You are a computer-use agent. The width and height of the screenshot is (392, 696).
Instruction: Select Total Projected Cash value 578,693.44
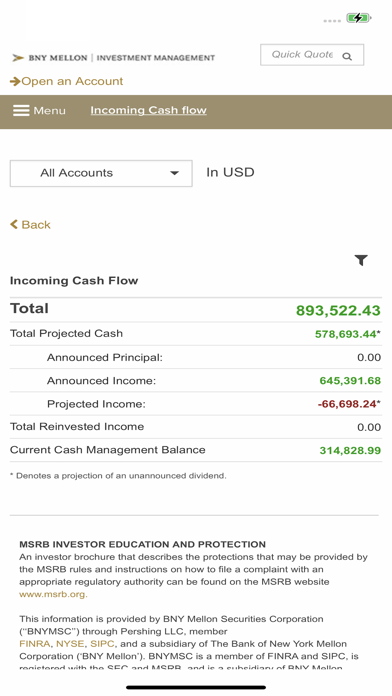point(345,334)
